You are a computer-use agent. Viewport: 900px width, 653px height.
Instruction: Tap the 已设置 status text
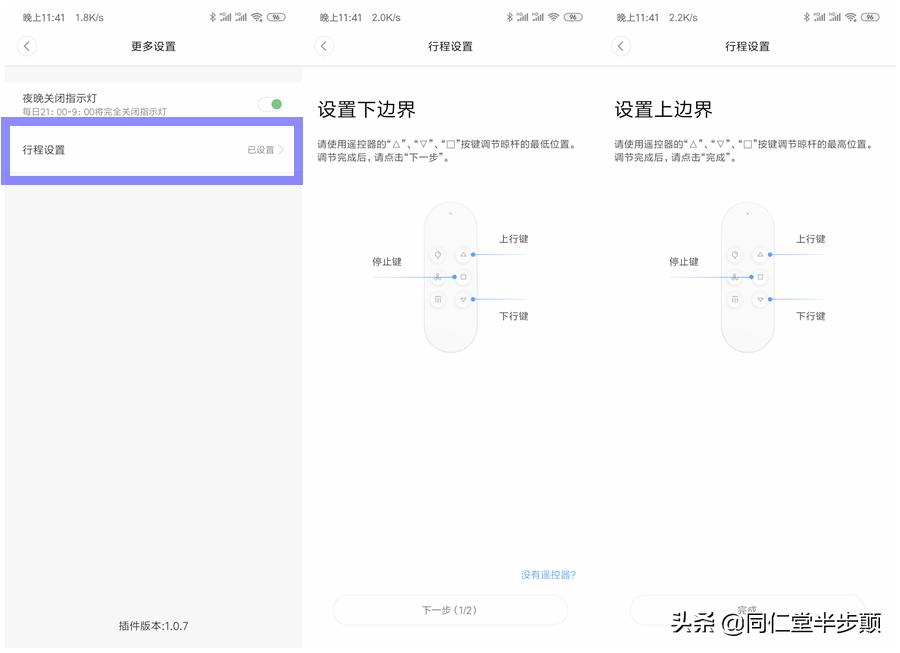264,150
